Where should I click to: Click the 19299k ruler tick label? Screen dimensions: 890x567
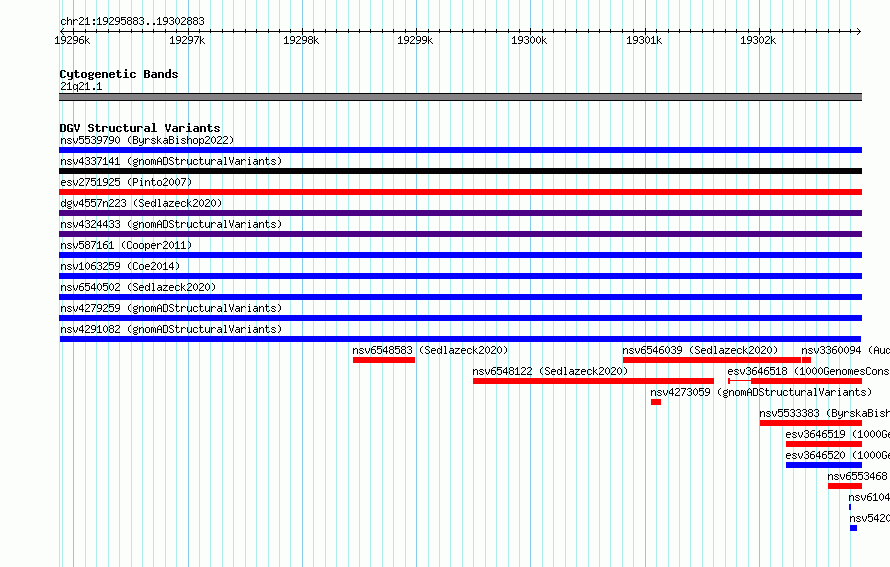coord(415,40)
